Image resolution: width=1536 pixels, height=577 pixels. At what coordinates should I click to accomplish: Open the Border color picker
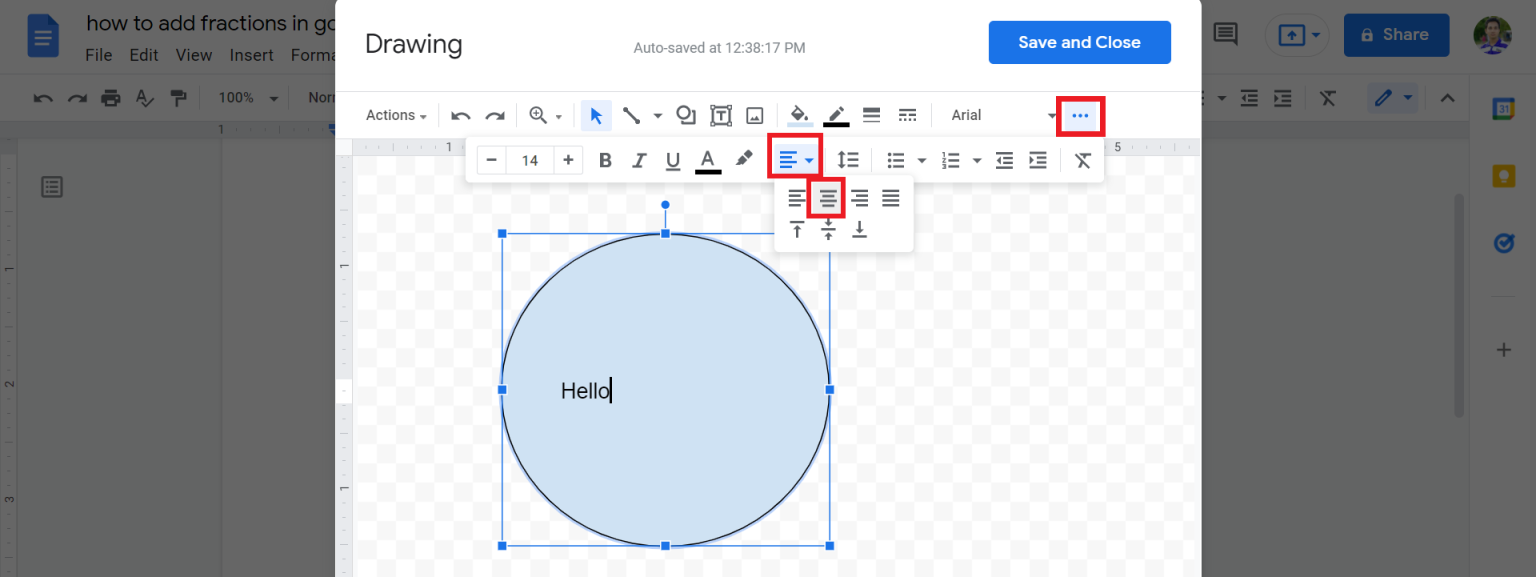(836, 115)
